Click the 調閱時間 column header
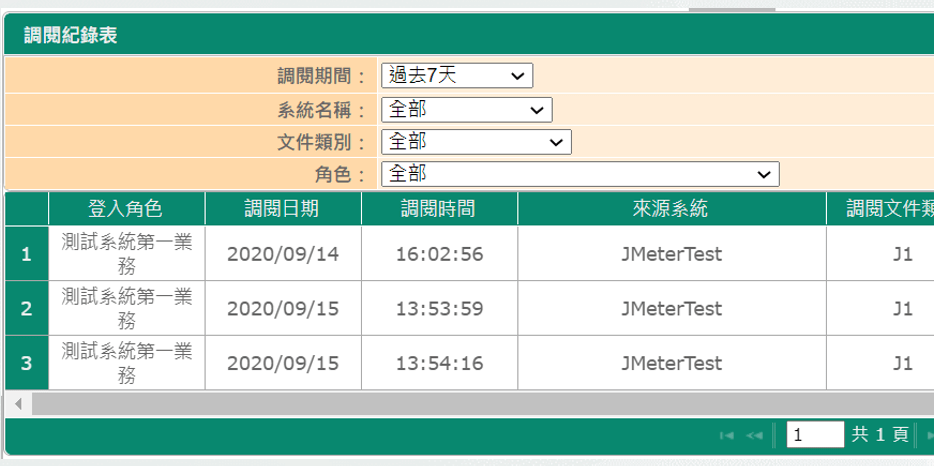This screenshot has height=466, width=934. [439, 209]
